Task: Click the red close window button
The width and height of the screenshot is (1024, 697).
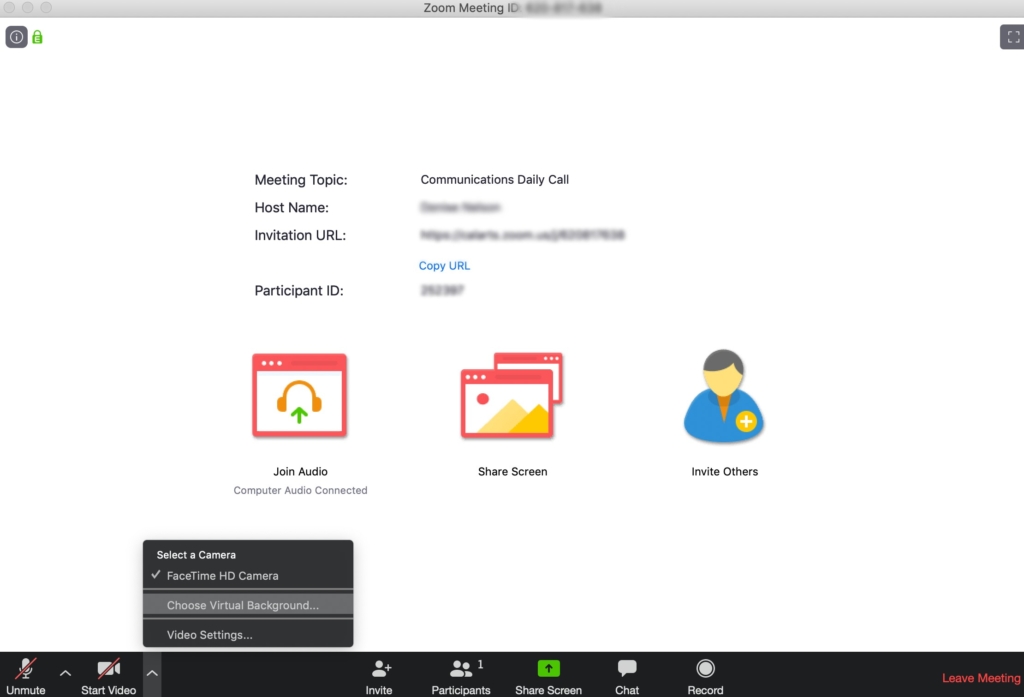Action: [9, 7]
